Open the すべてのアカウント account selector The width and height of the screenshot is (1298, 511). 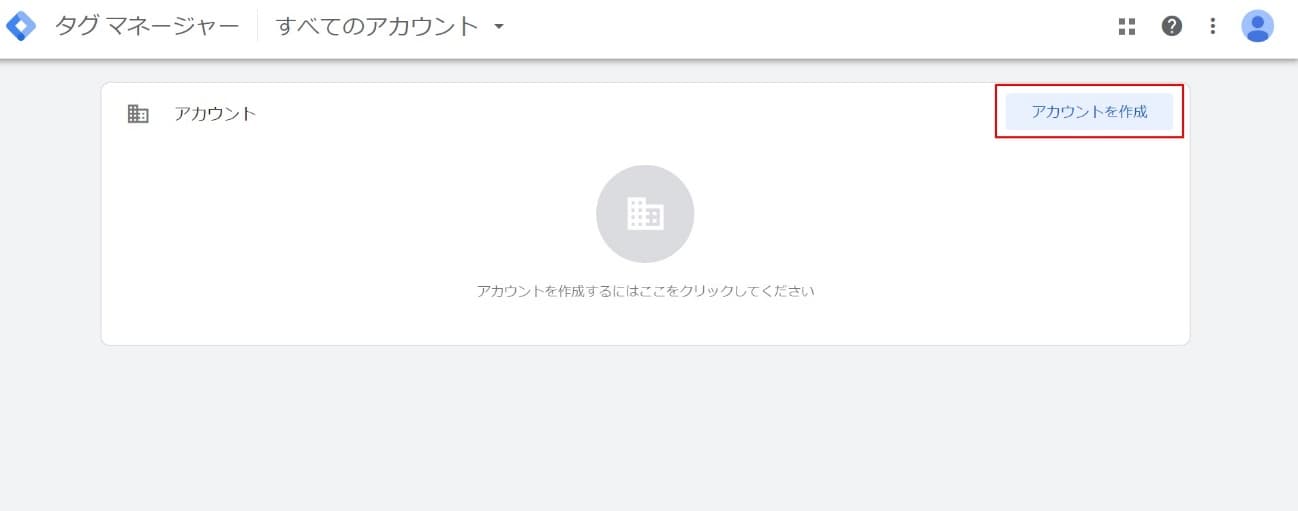[x=390, y=27]
